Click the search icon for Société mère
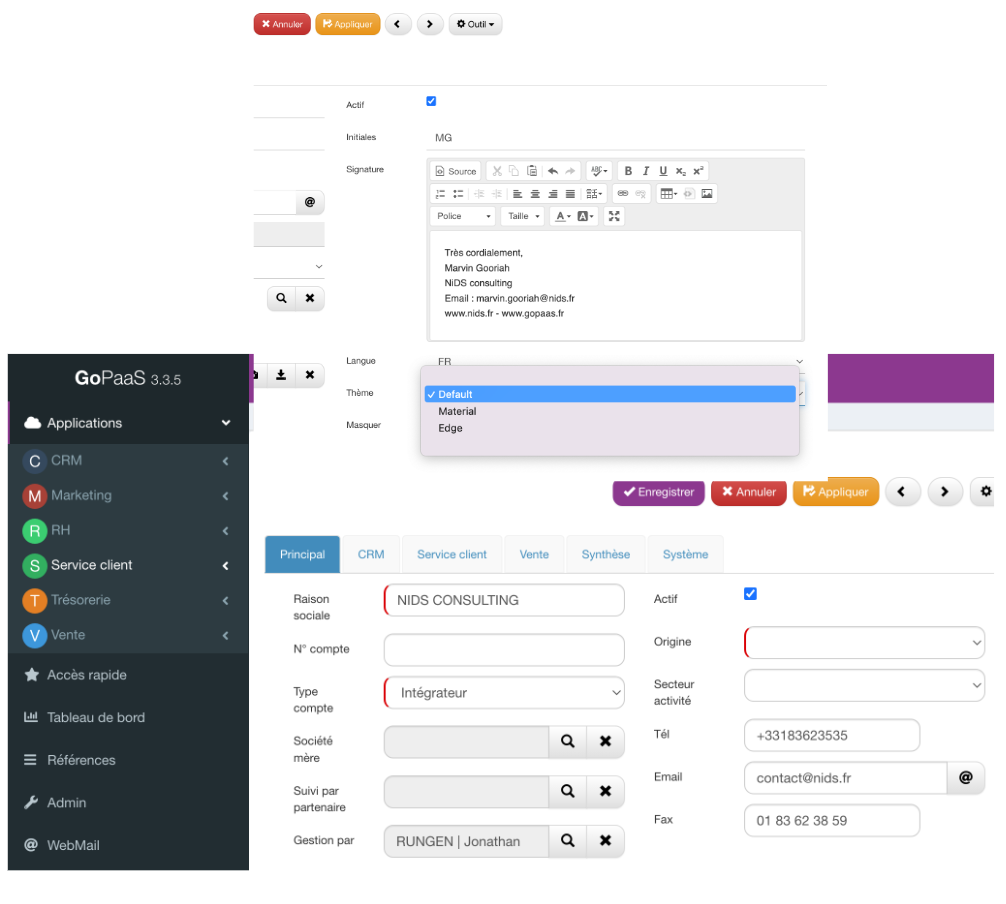The image size is (1006, 904). (x=567, y=741)
